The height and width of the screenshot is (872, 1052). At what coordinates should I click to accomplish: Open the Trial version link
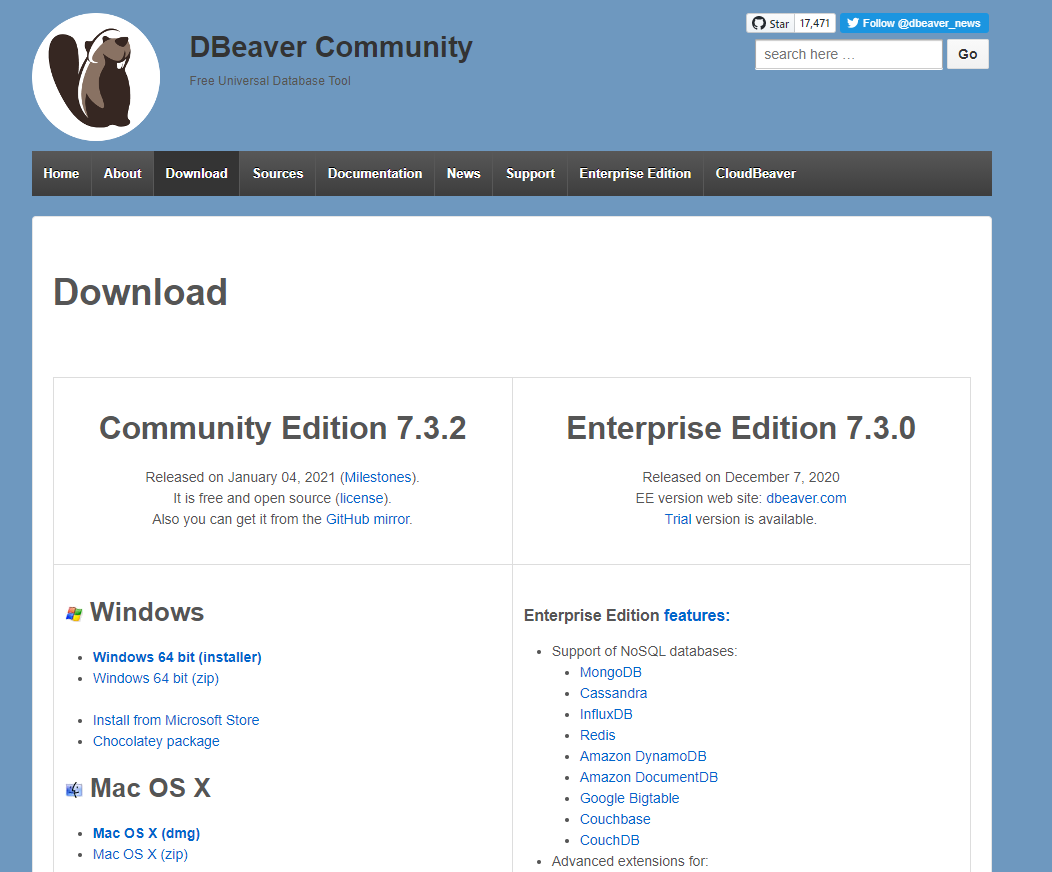(678, 519)
